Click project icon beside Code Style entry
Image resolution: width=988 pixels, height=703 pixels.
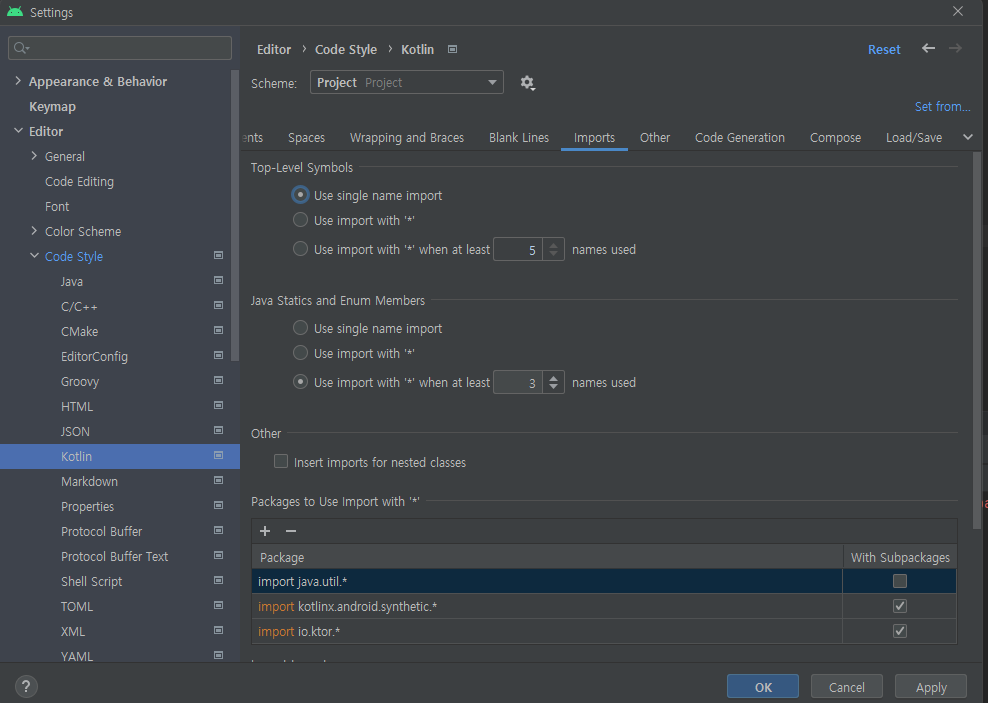tap(219, 255)
